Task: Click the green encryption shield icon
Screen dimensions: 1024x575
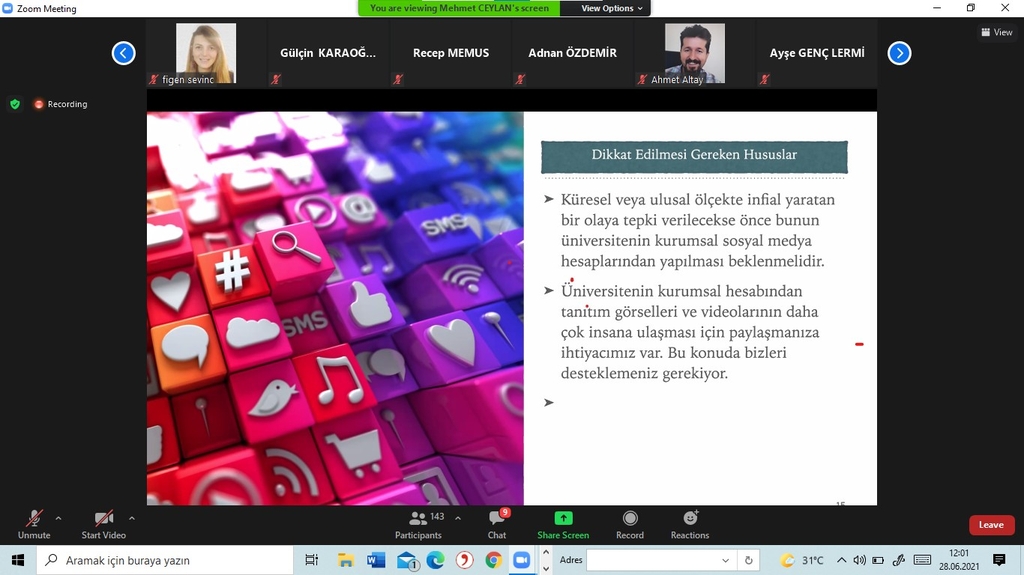Action: (x=15, y=104)
